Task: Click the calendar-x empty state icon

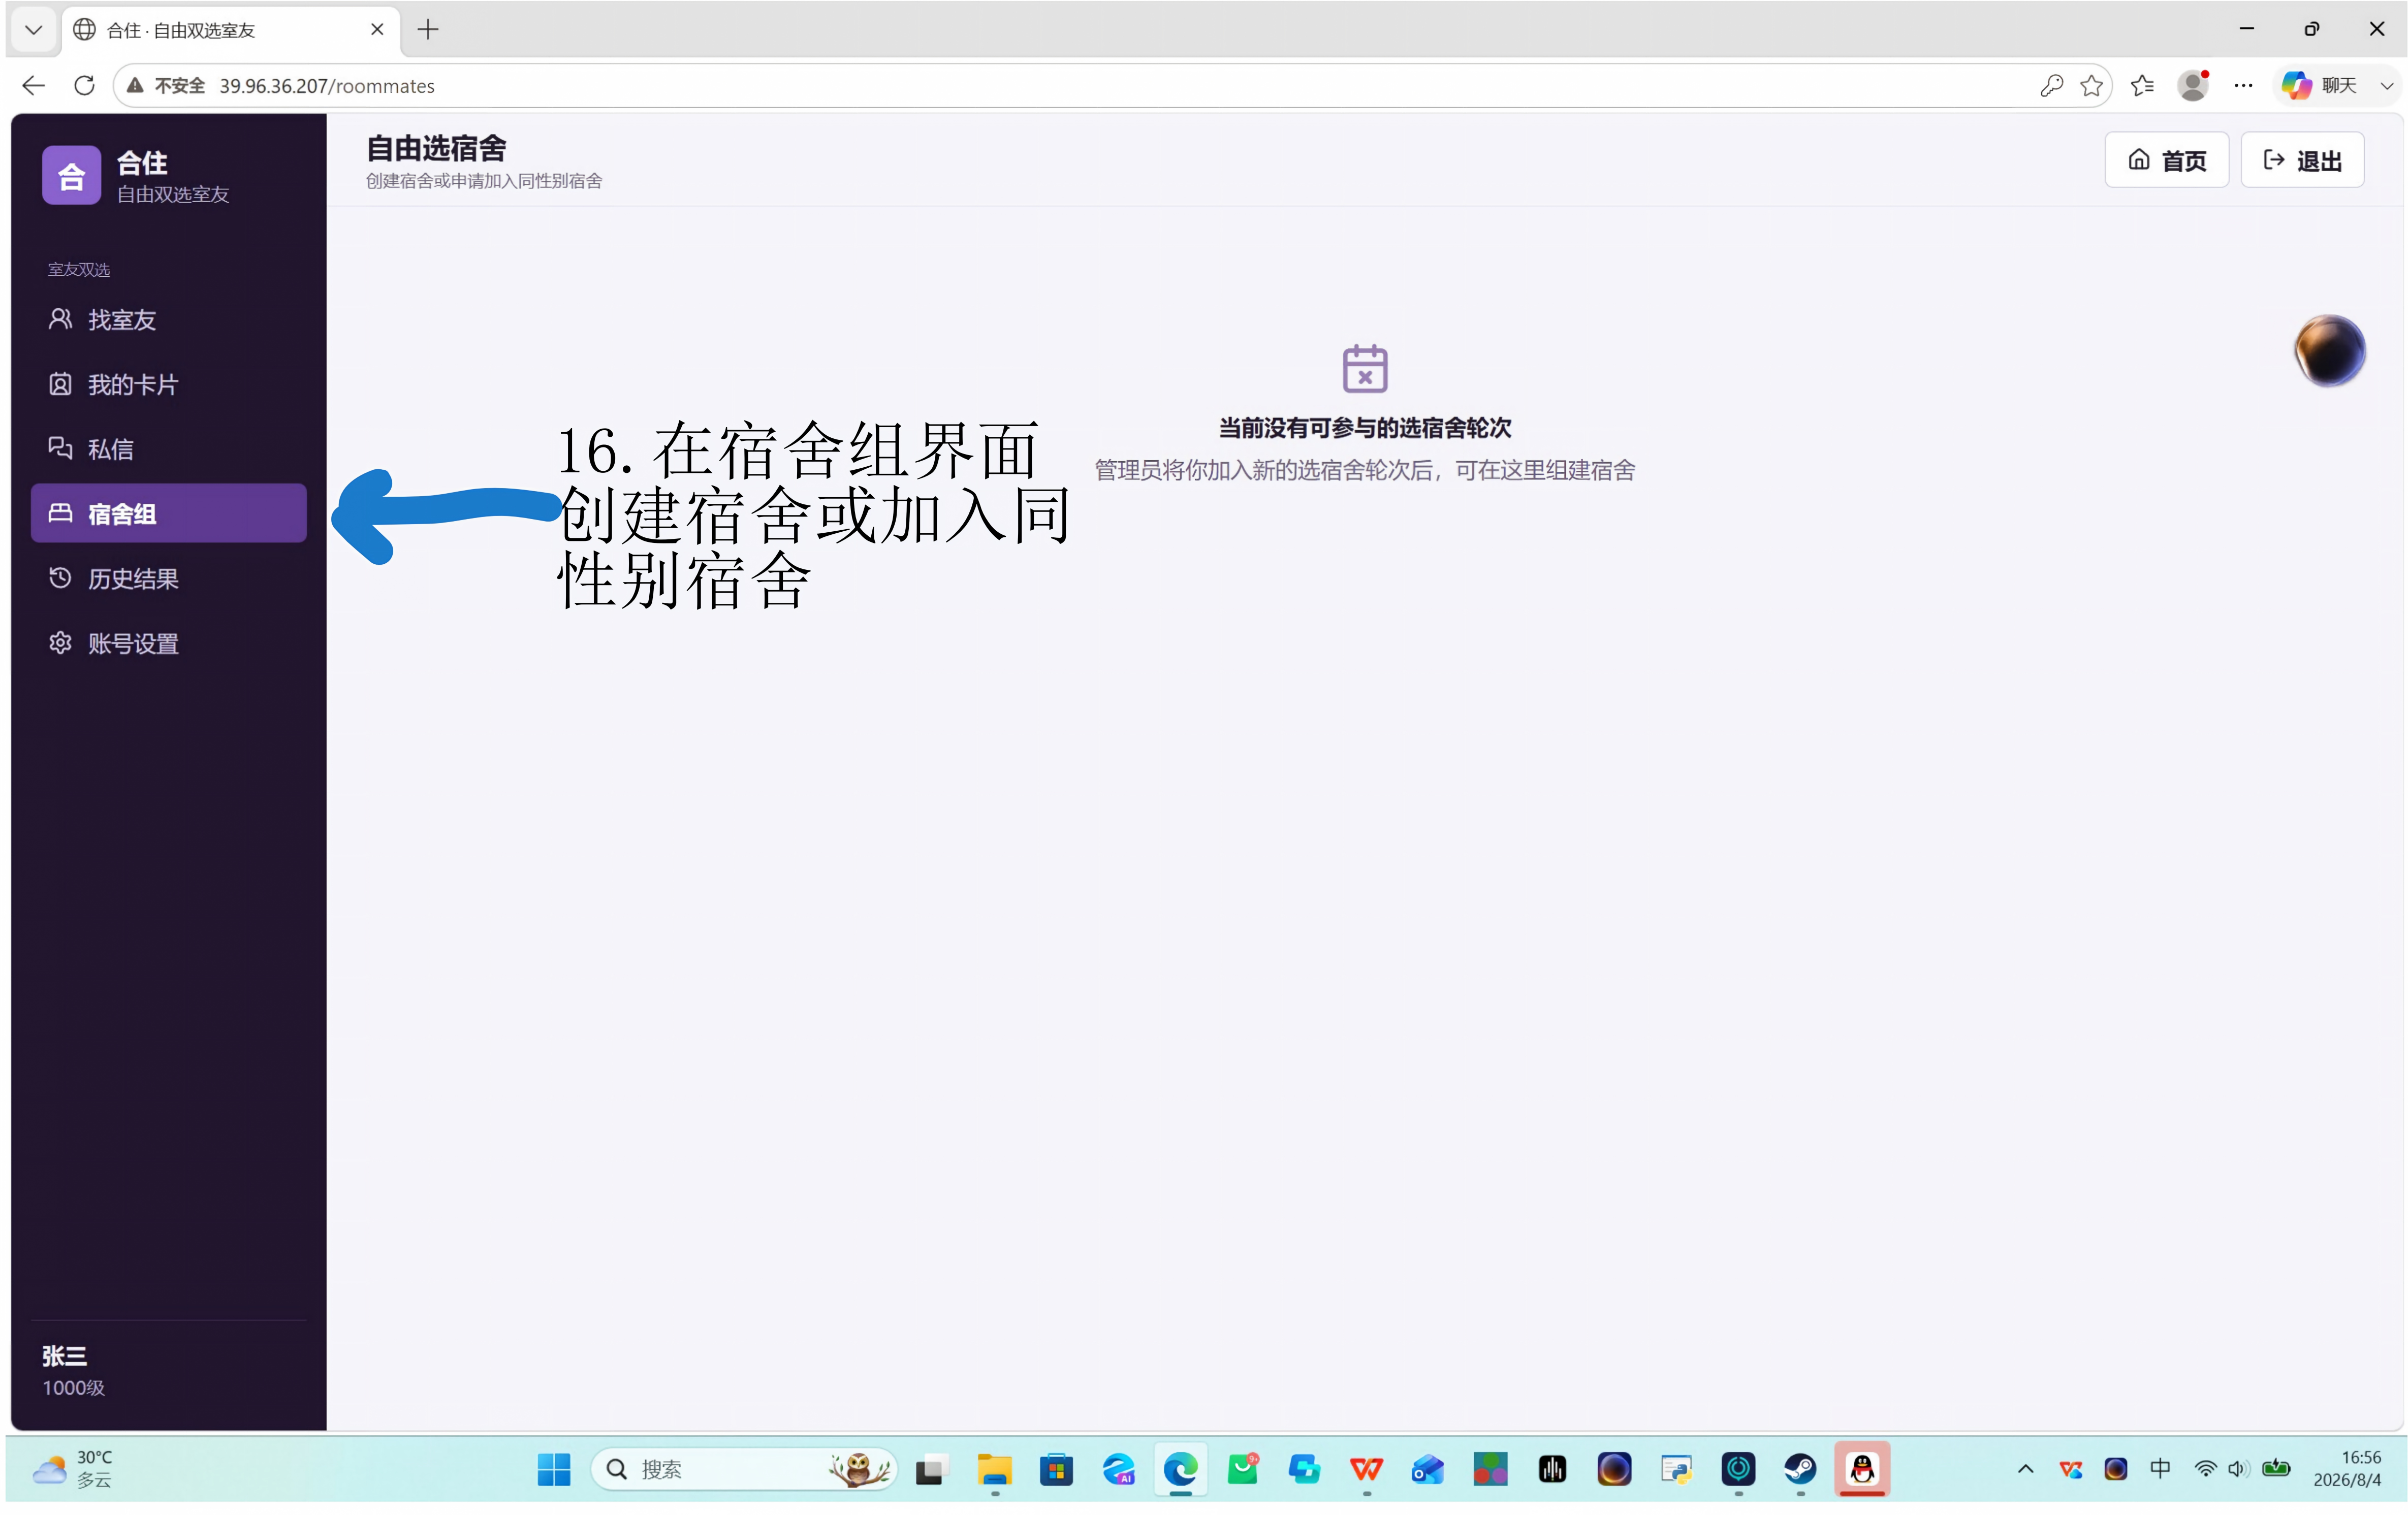Action: tap(1365, 369)
